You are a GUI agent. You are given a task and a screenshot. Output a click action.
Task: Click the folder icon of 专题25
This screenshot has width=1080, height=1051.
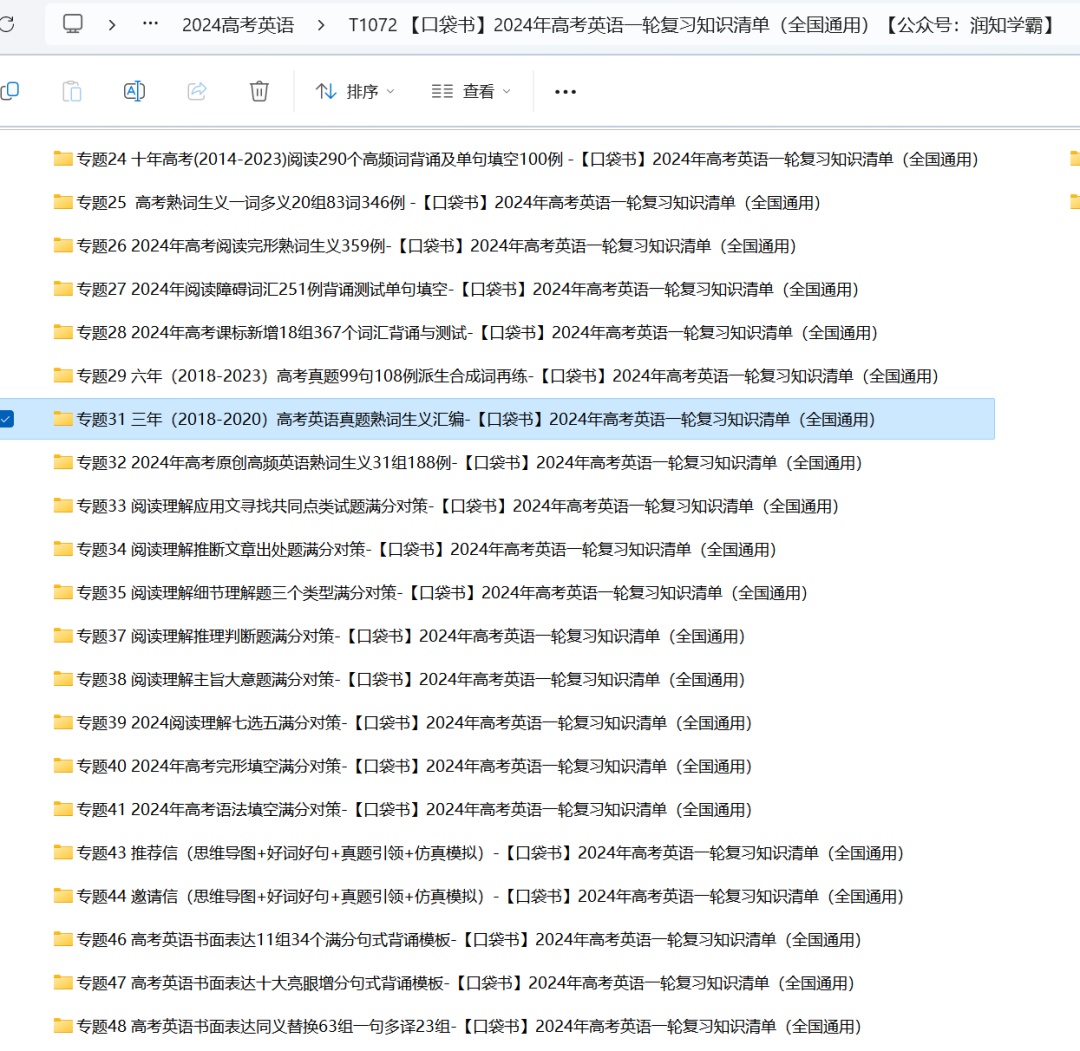[x=63, y=202]
